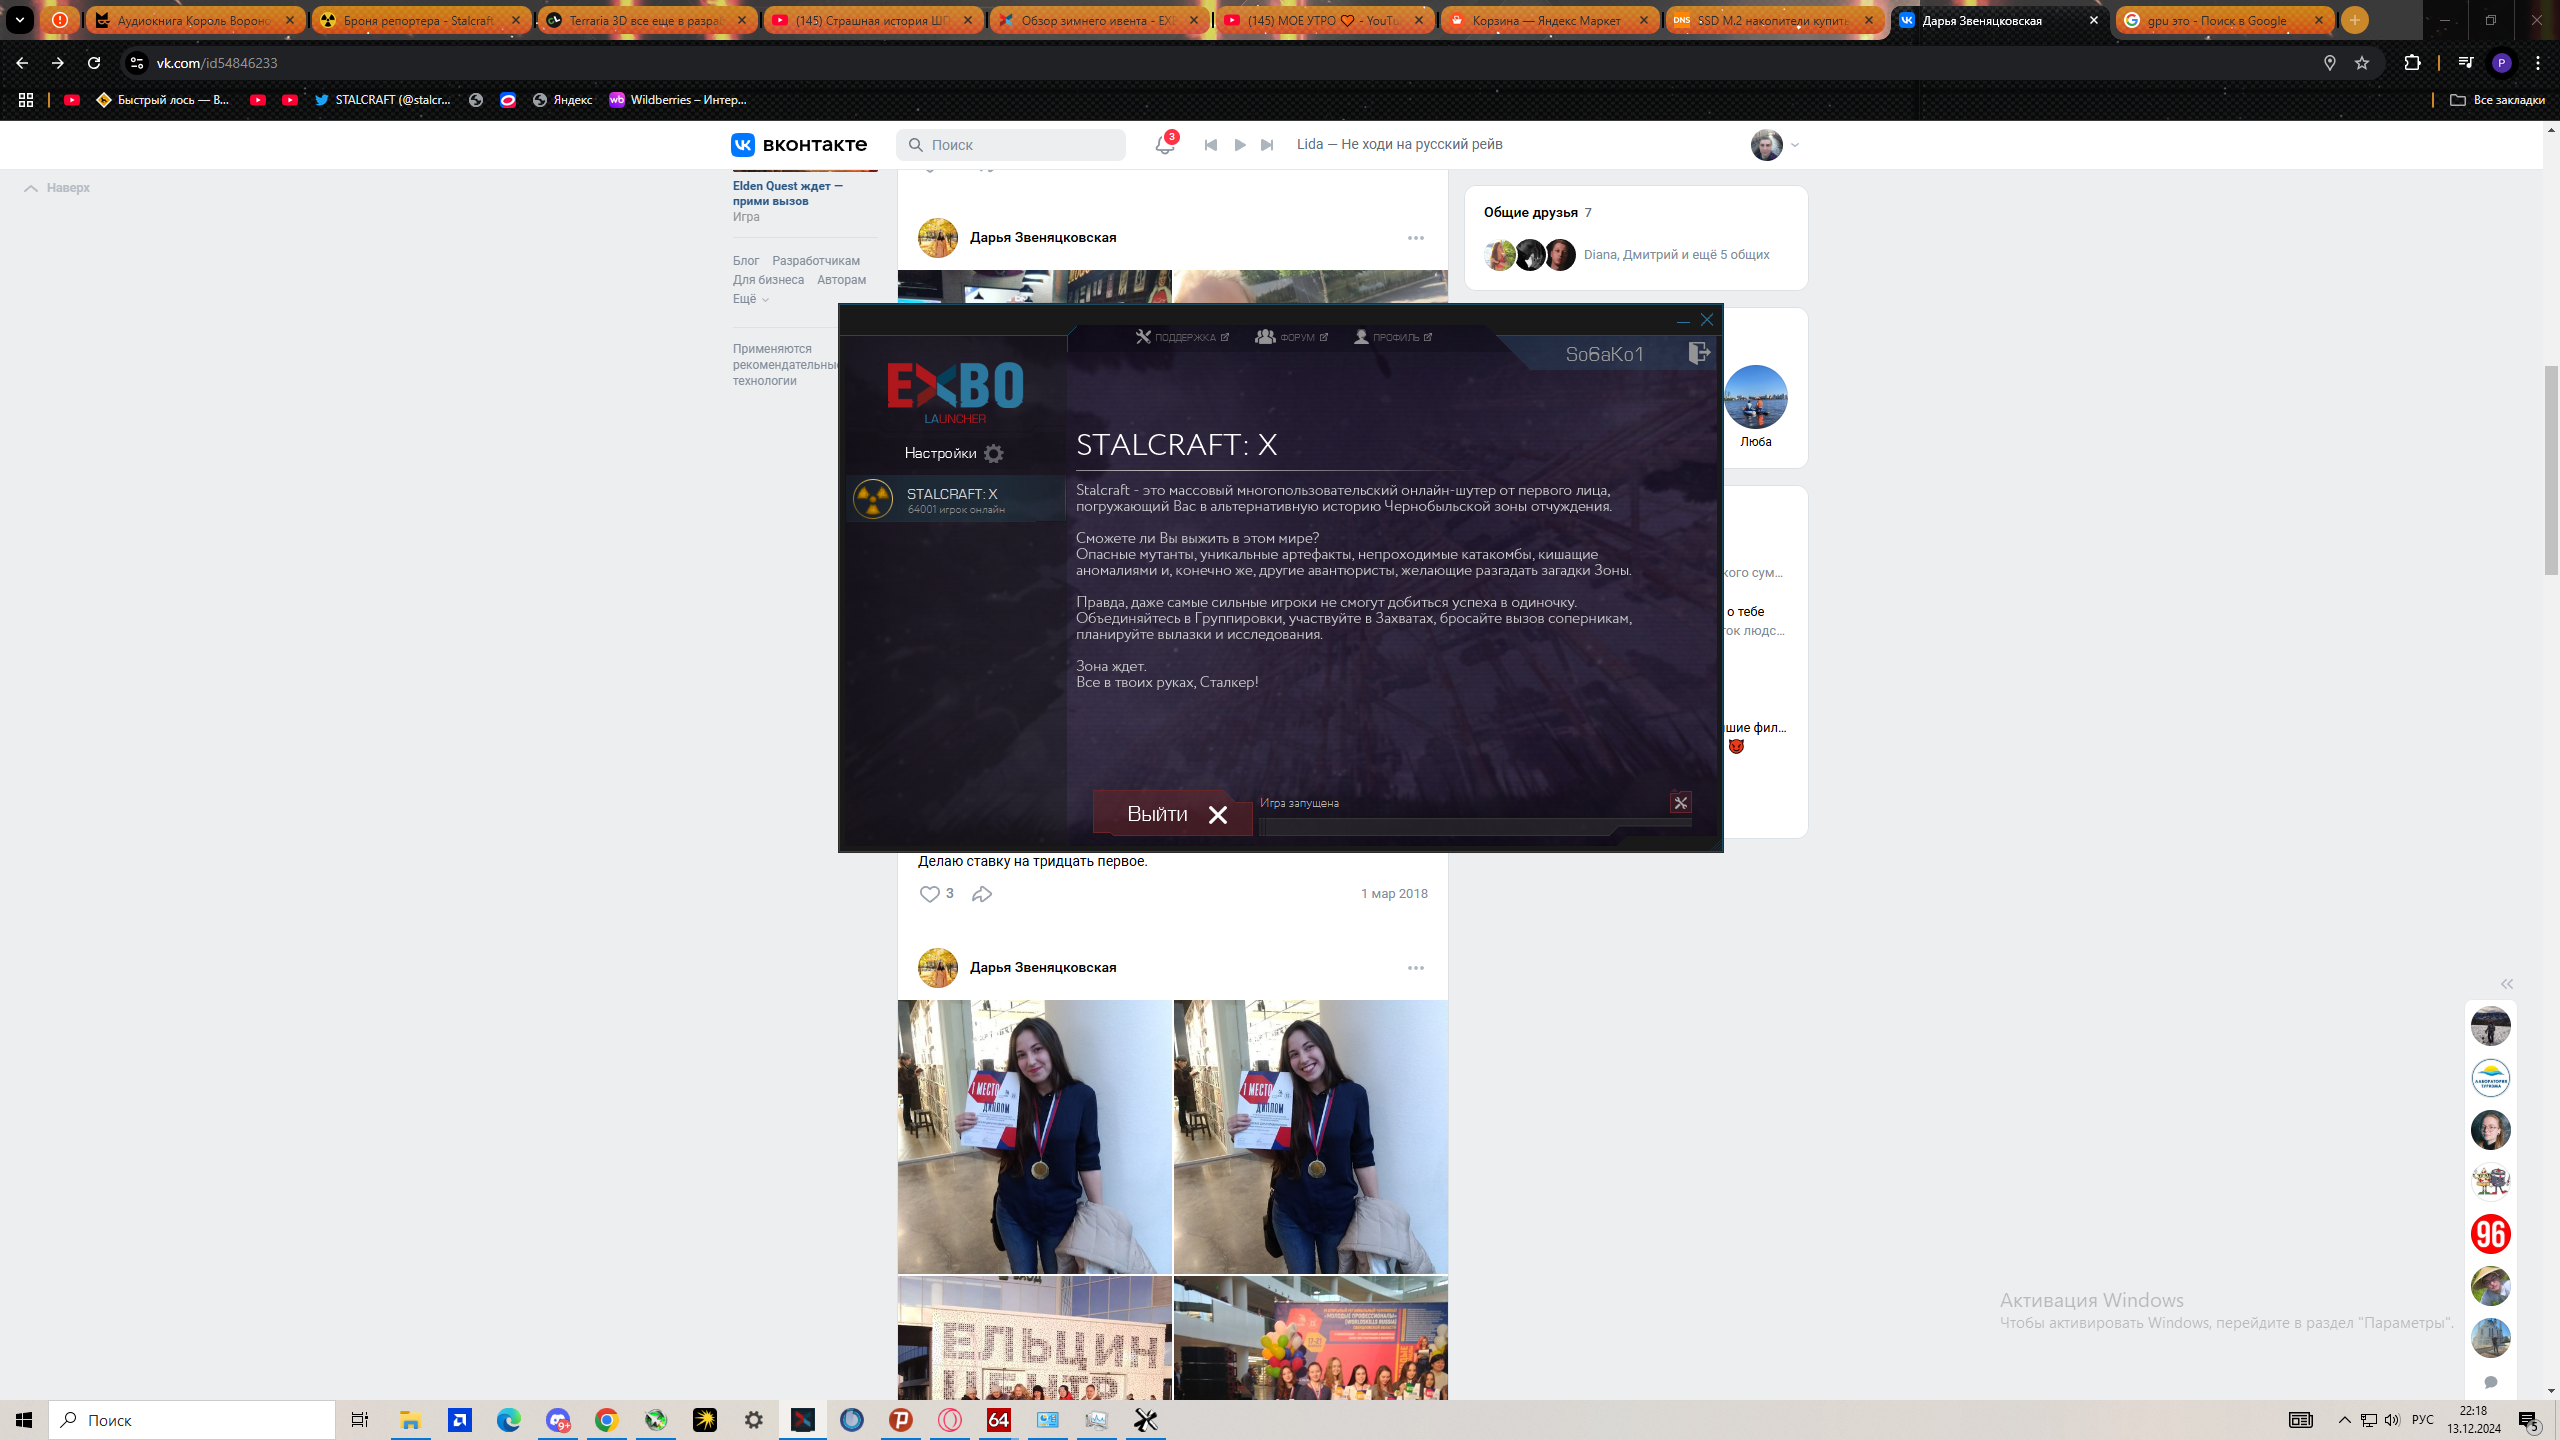Open Блог footer link
2560x1440 pixels.
(746, 261)
